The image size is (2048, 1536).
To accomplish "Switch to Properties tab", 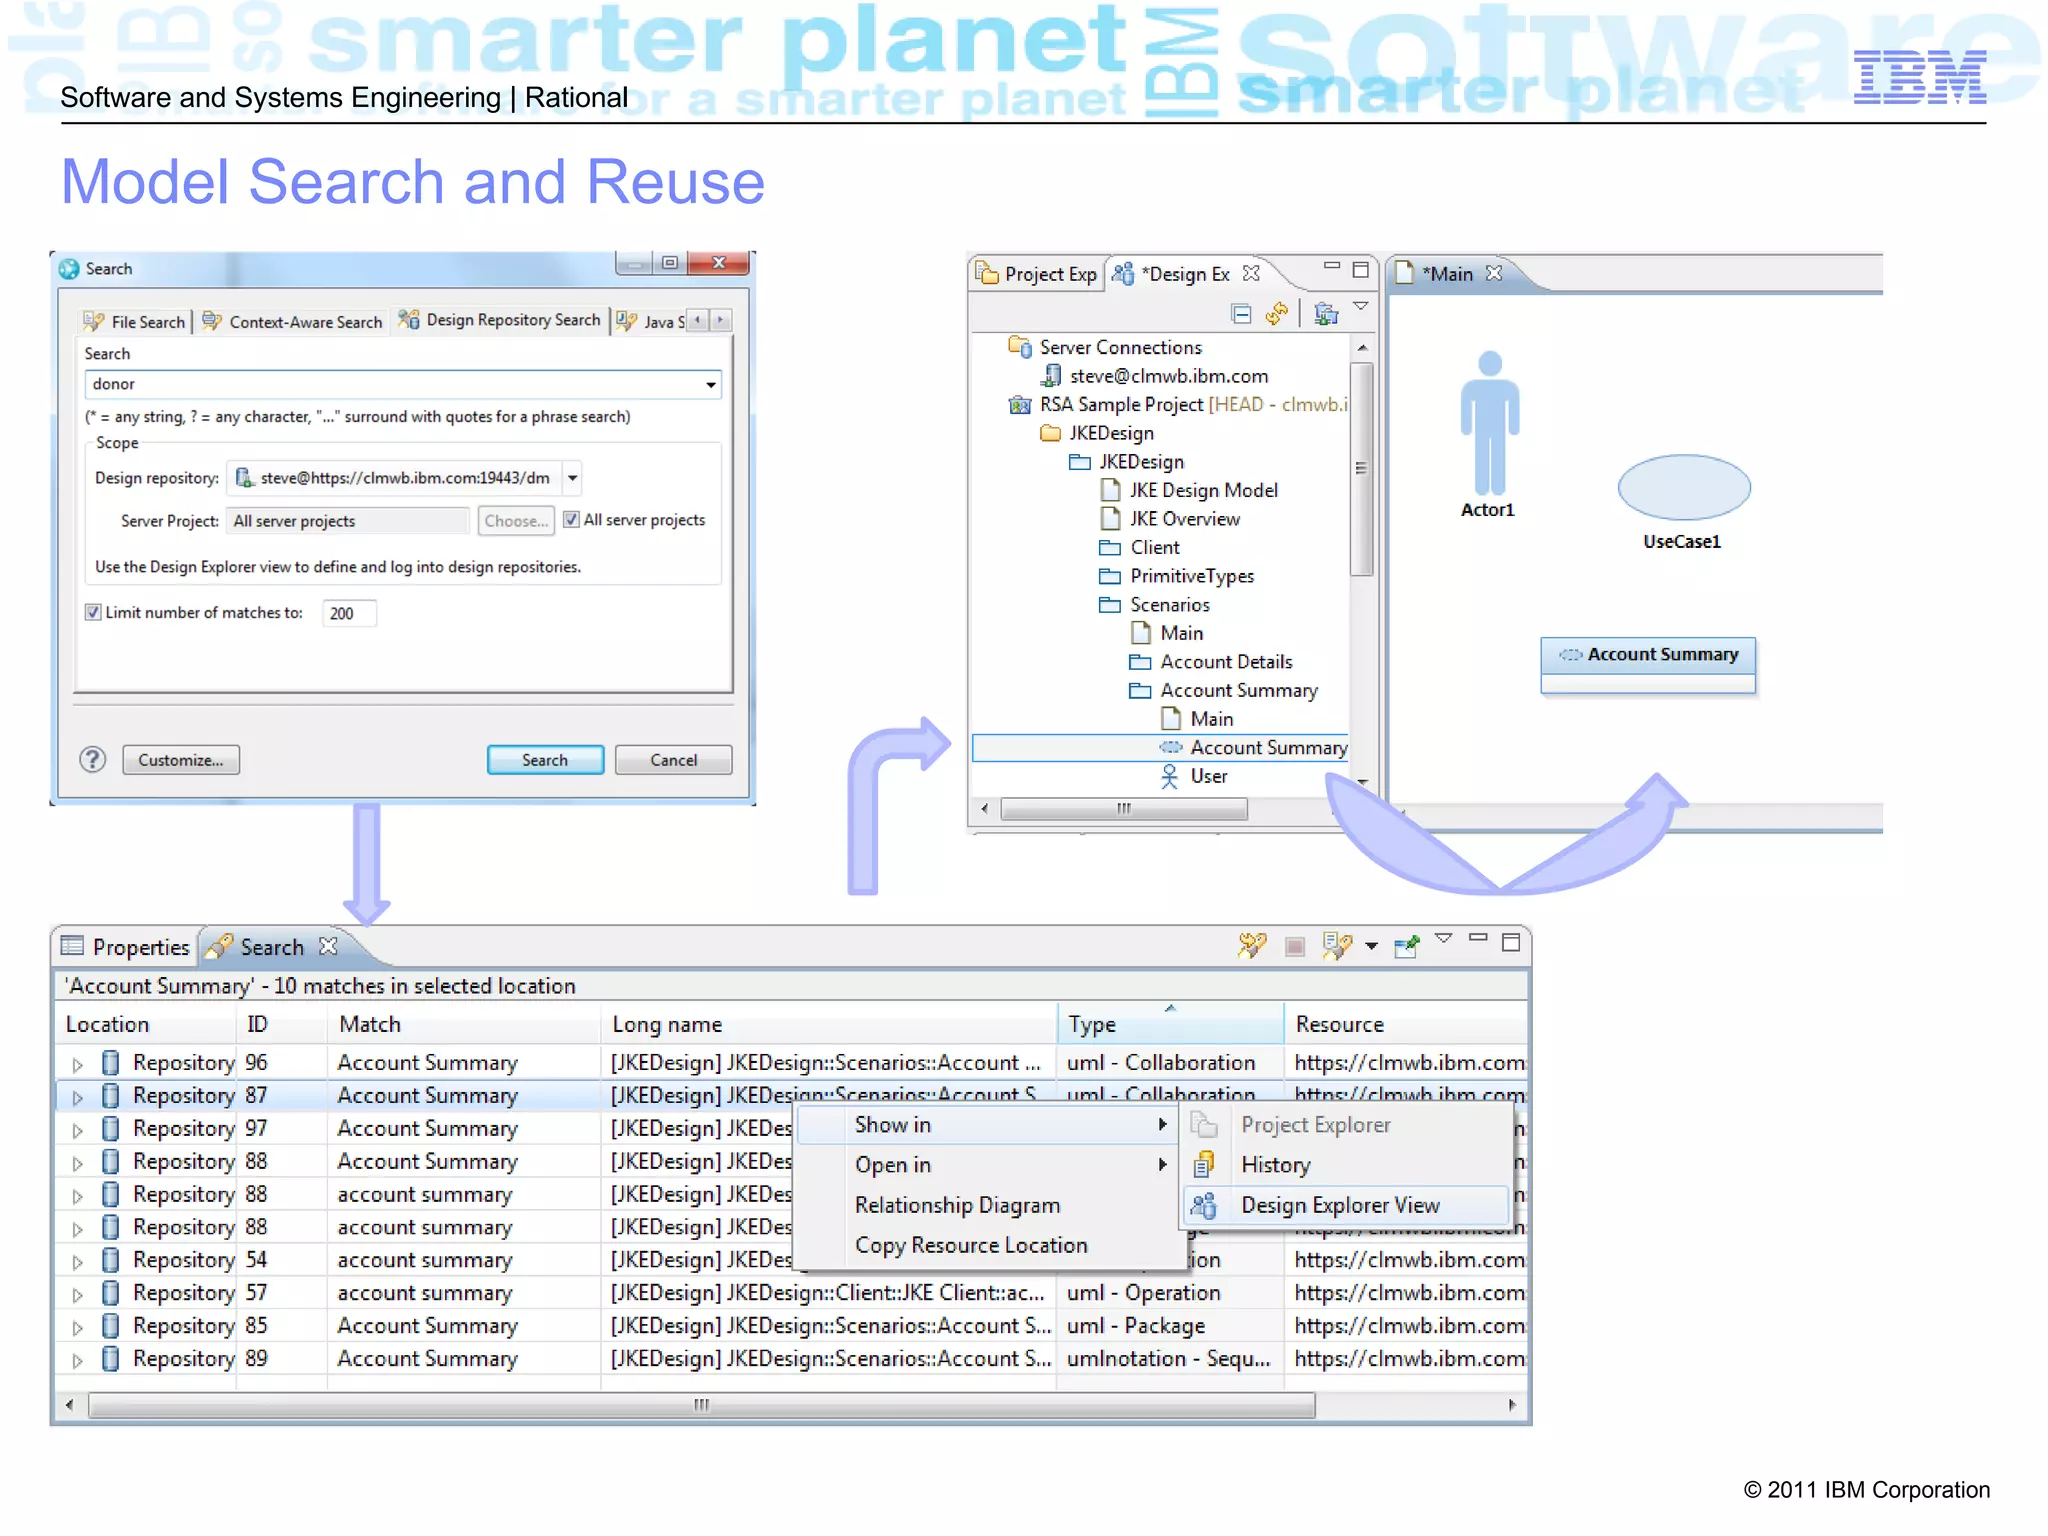I will (126, 947).
